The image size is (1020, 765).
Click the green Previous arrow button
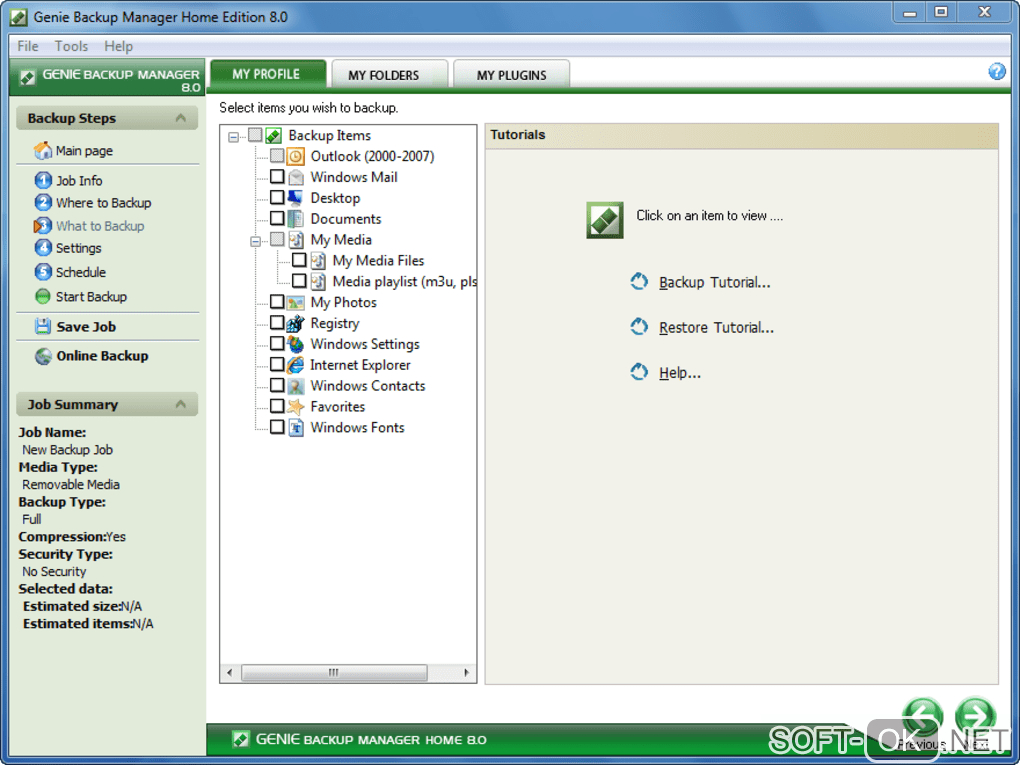[x=922, y=717]
